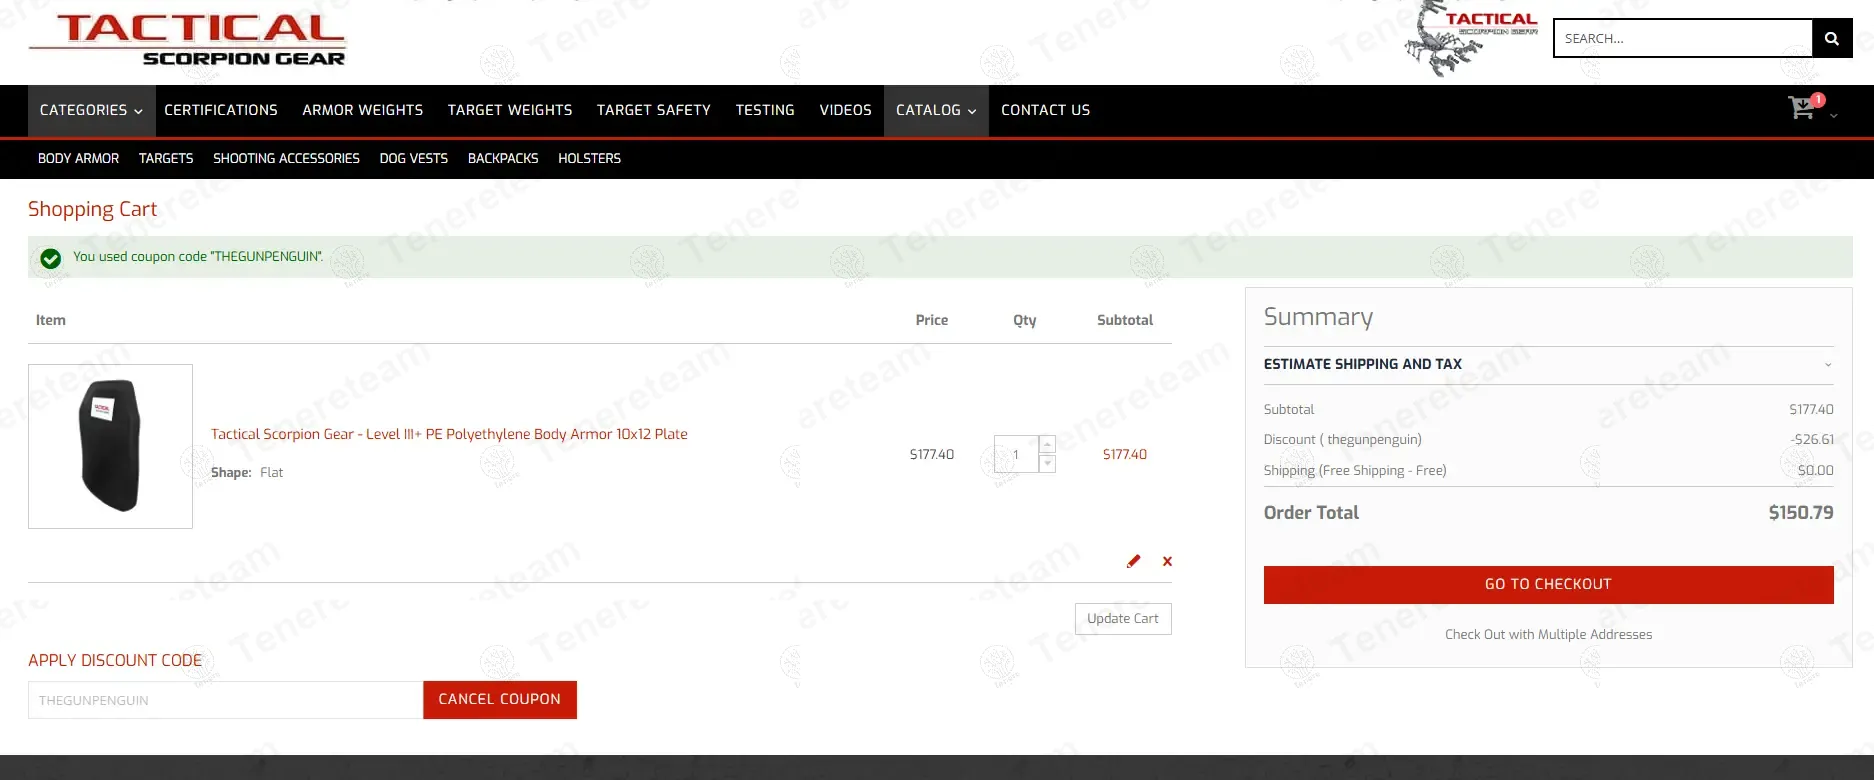Click the discount code input field
Viewport: 1874px width, 780px height.
click(225, 700)
